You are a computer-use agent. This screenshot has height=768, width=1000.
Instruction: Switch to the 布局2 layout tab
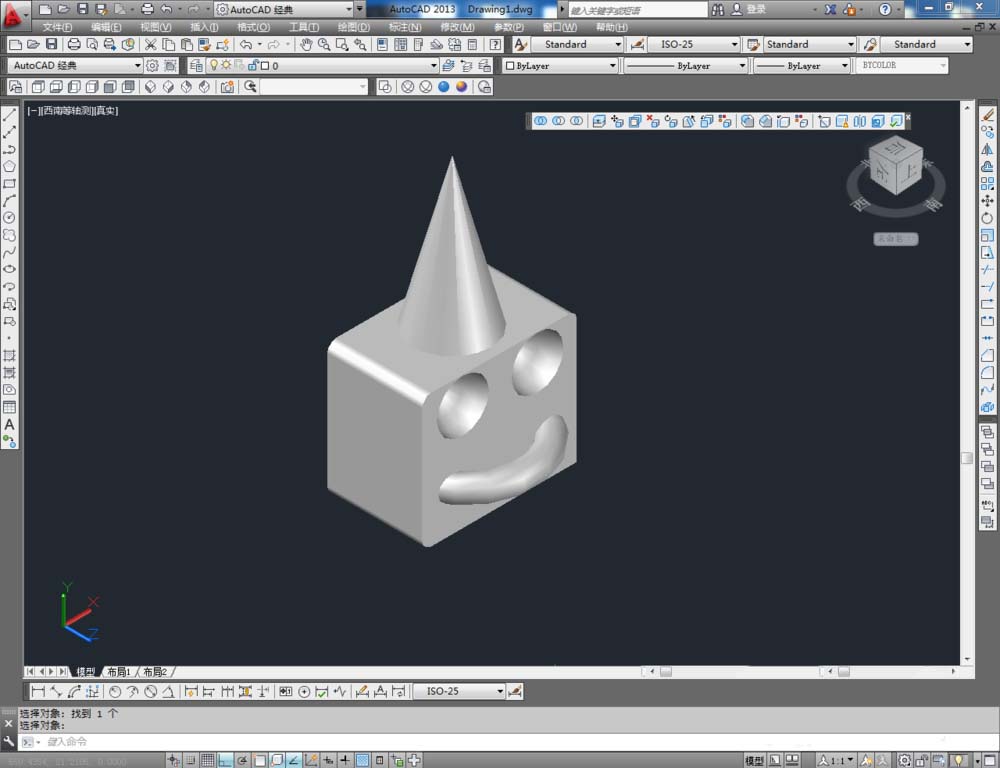tap(155, 672)
